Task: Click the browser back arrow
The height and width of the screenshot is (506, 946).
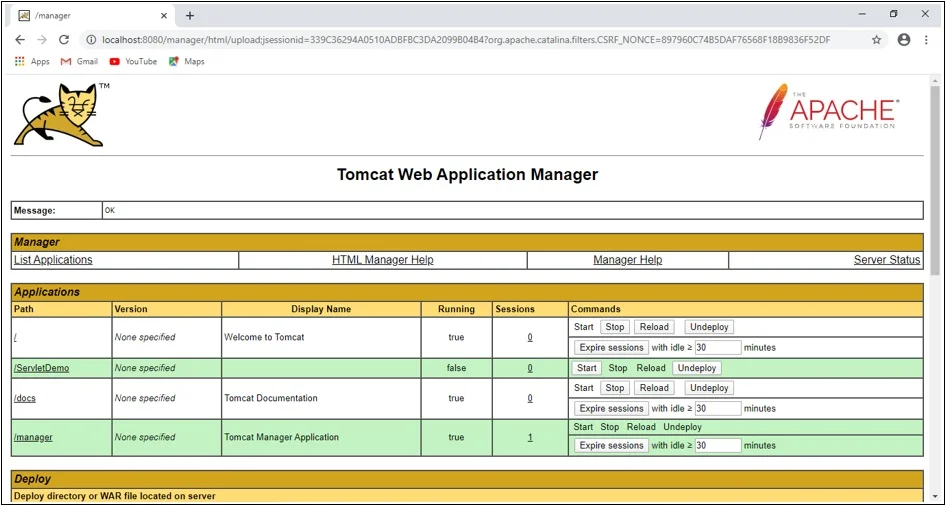Action: (20, 40)
